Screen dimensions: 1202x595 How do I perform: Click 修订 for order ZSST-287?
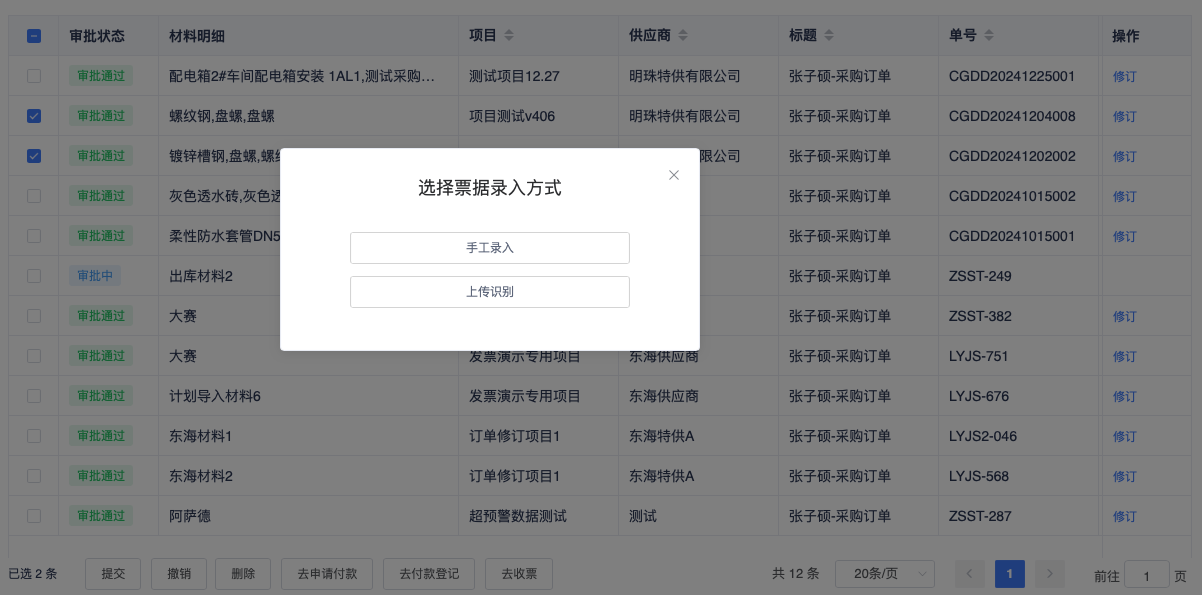pyautogui.click(x=1125, y=516)
